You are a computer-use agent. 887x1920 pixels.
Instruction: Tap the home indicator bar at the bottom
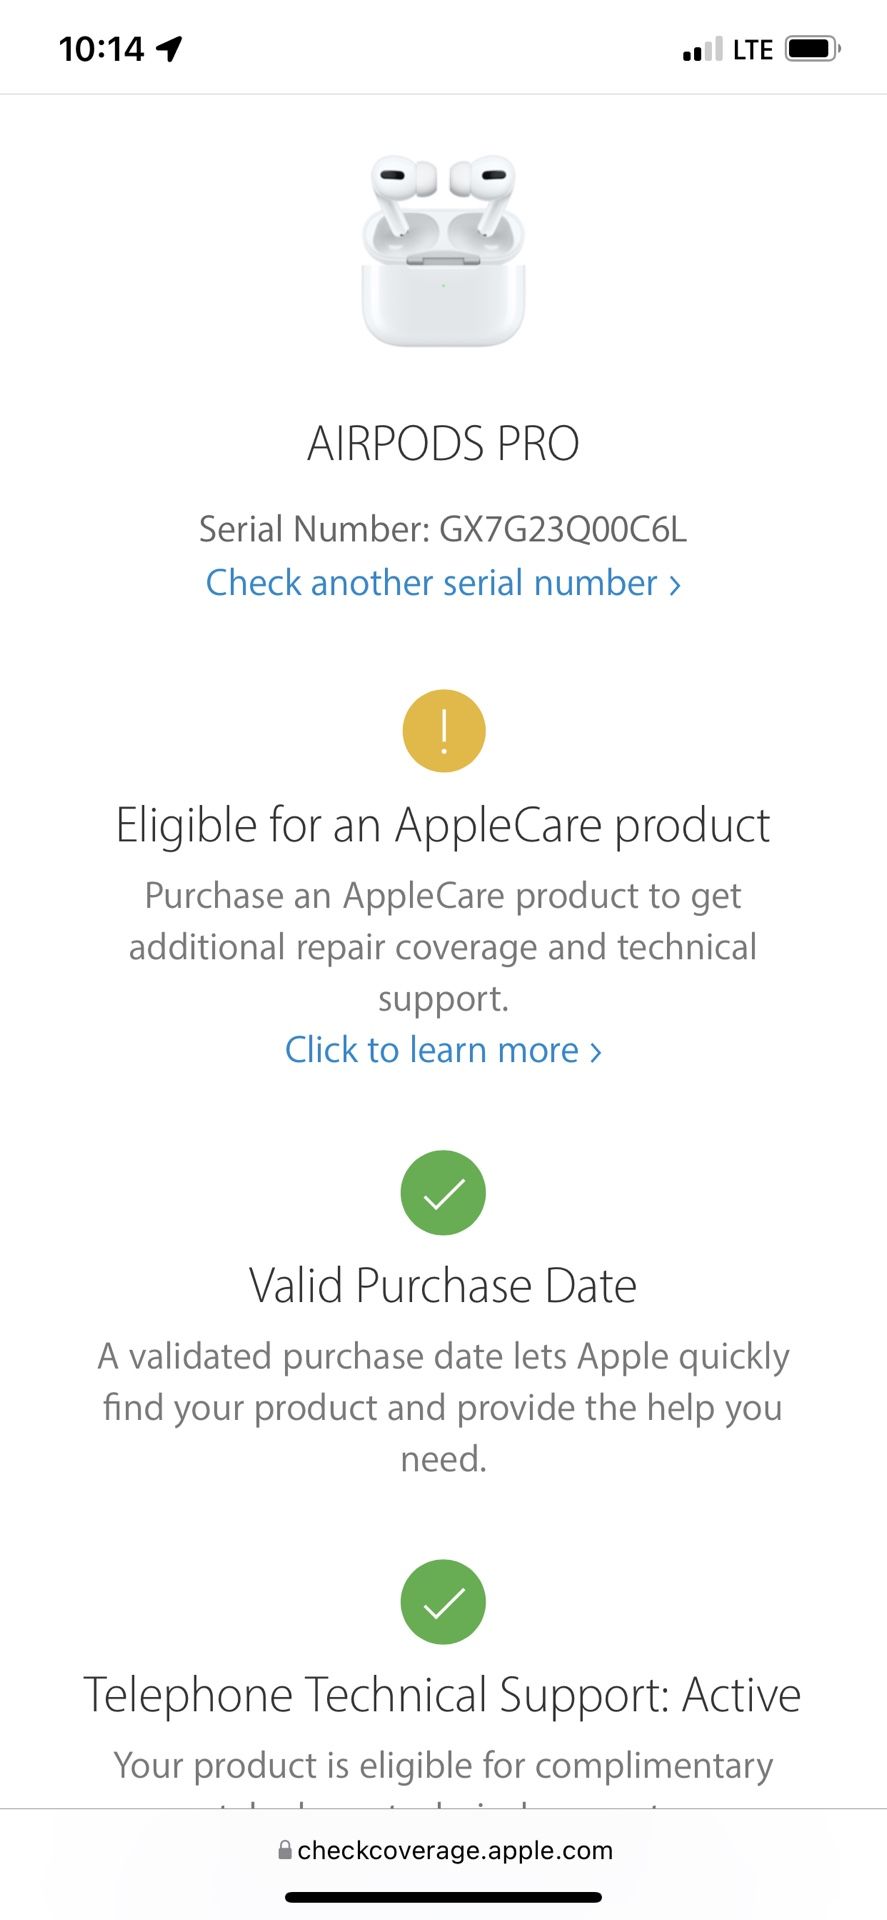point(443,1897)
